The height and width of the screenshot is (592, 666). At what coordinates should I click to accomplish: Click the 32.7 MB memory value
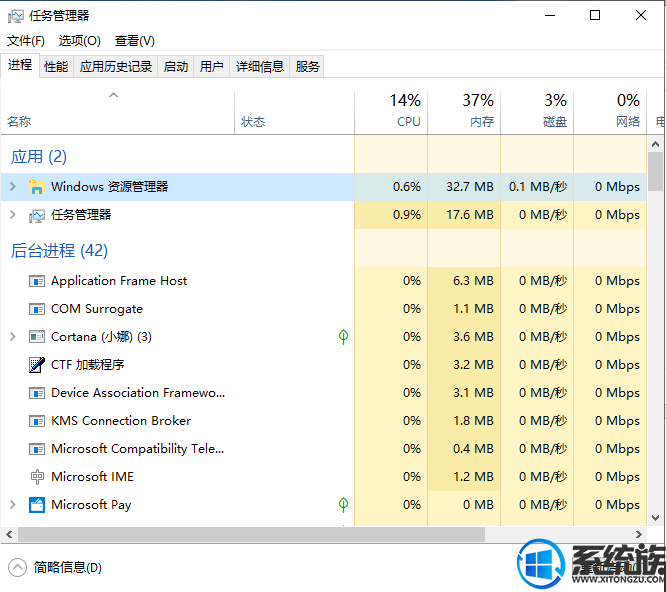pyautogui.click(x=469, y=187)
